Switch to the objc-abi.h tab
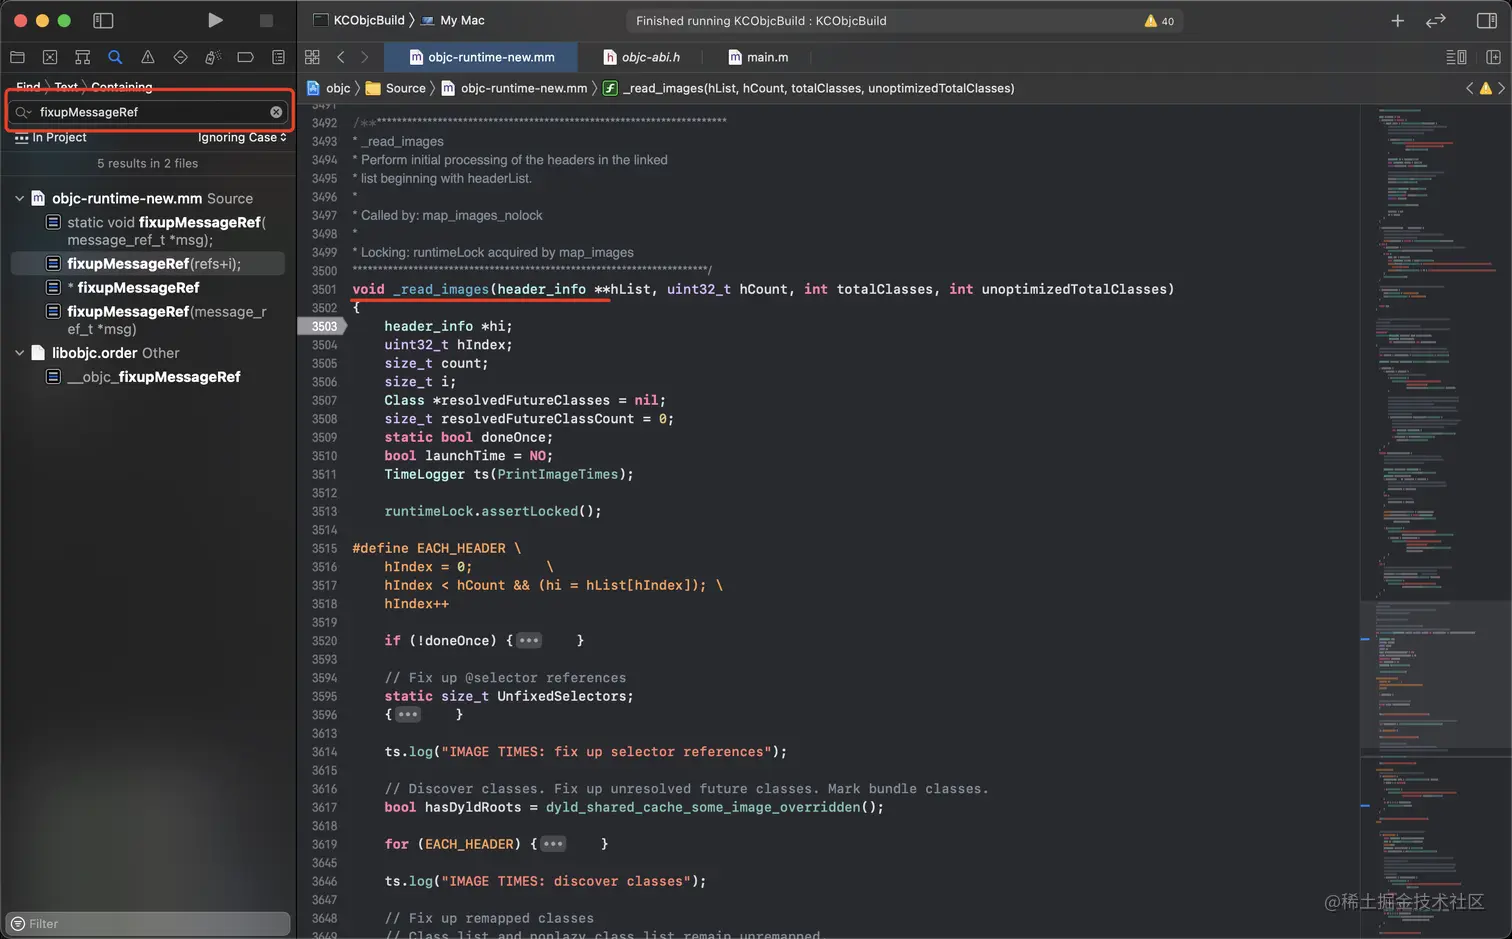1512x939 pixels. tap(641, 57)
